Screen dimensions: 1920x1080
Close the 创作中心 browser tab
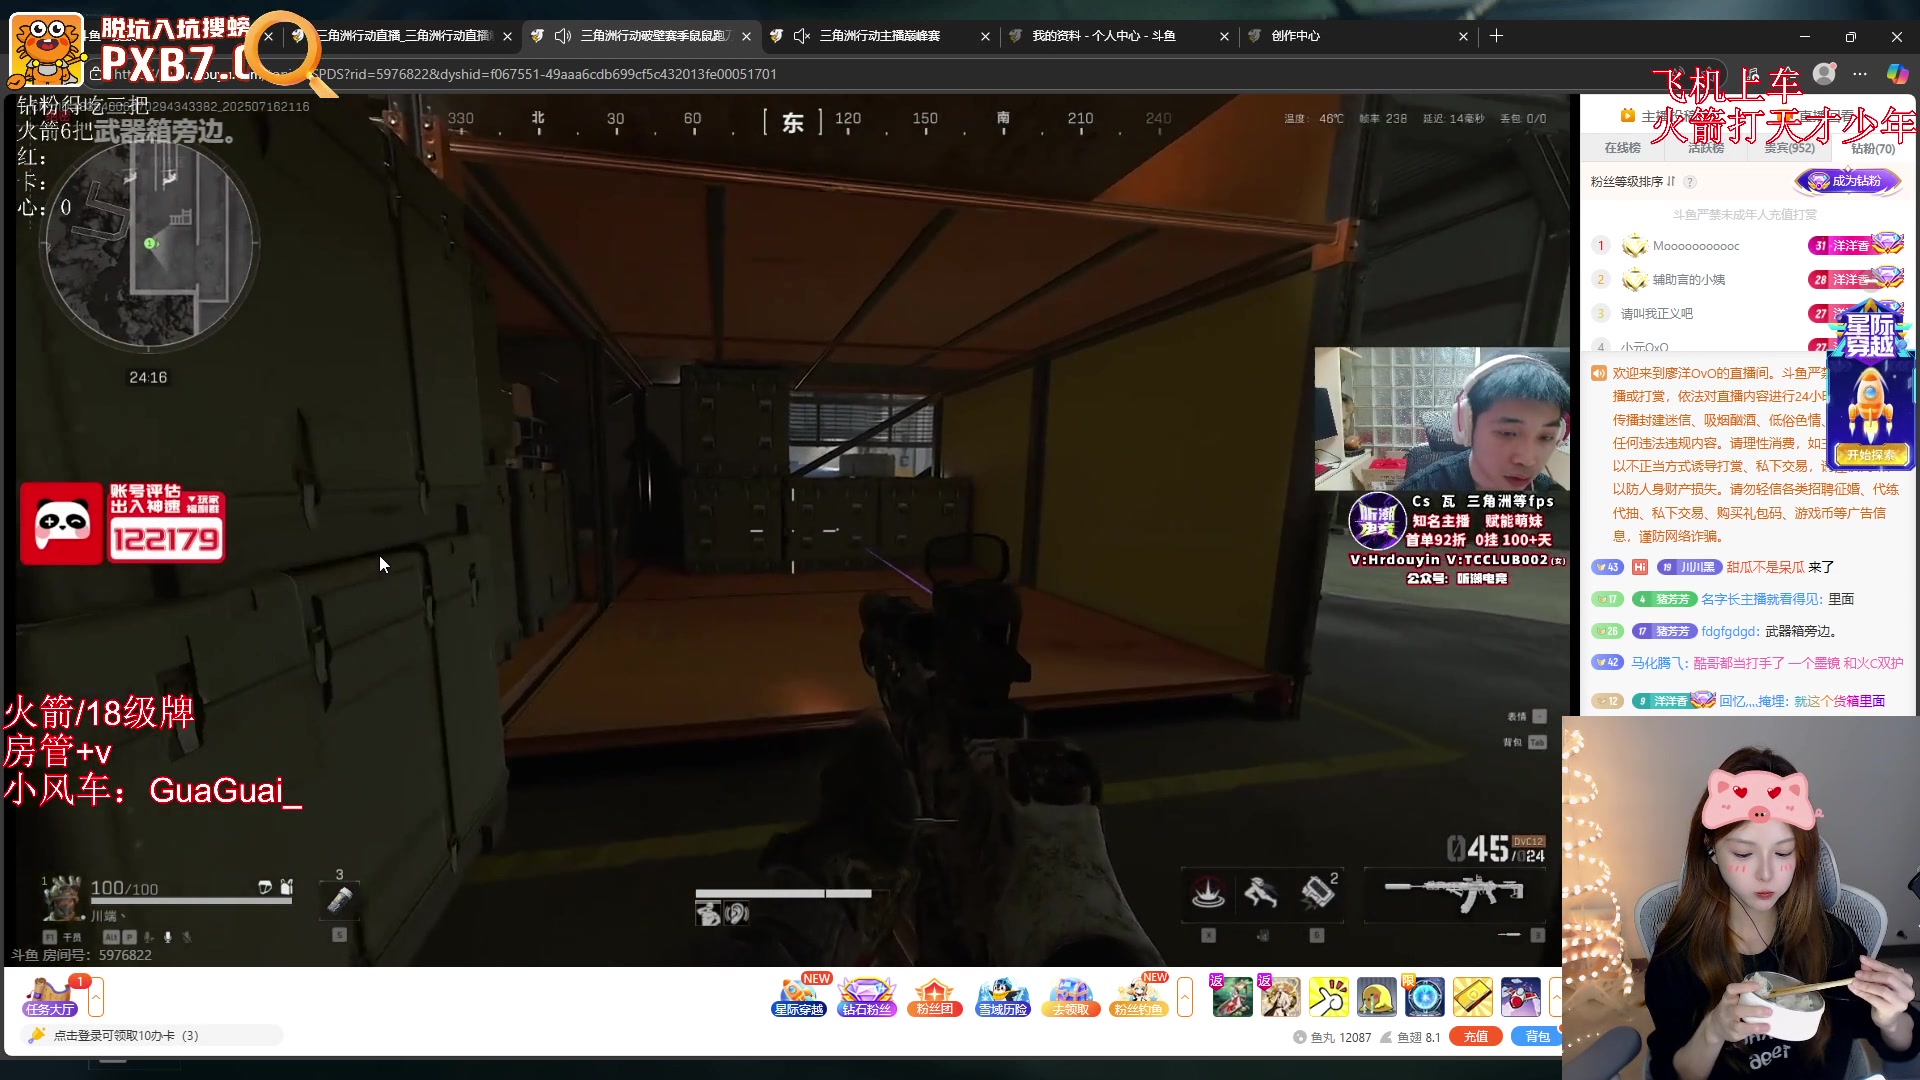click(x=1463, y=36)
